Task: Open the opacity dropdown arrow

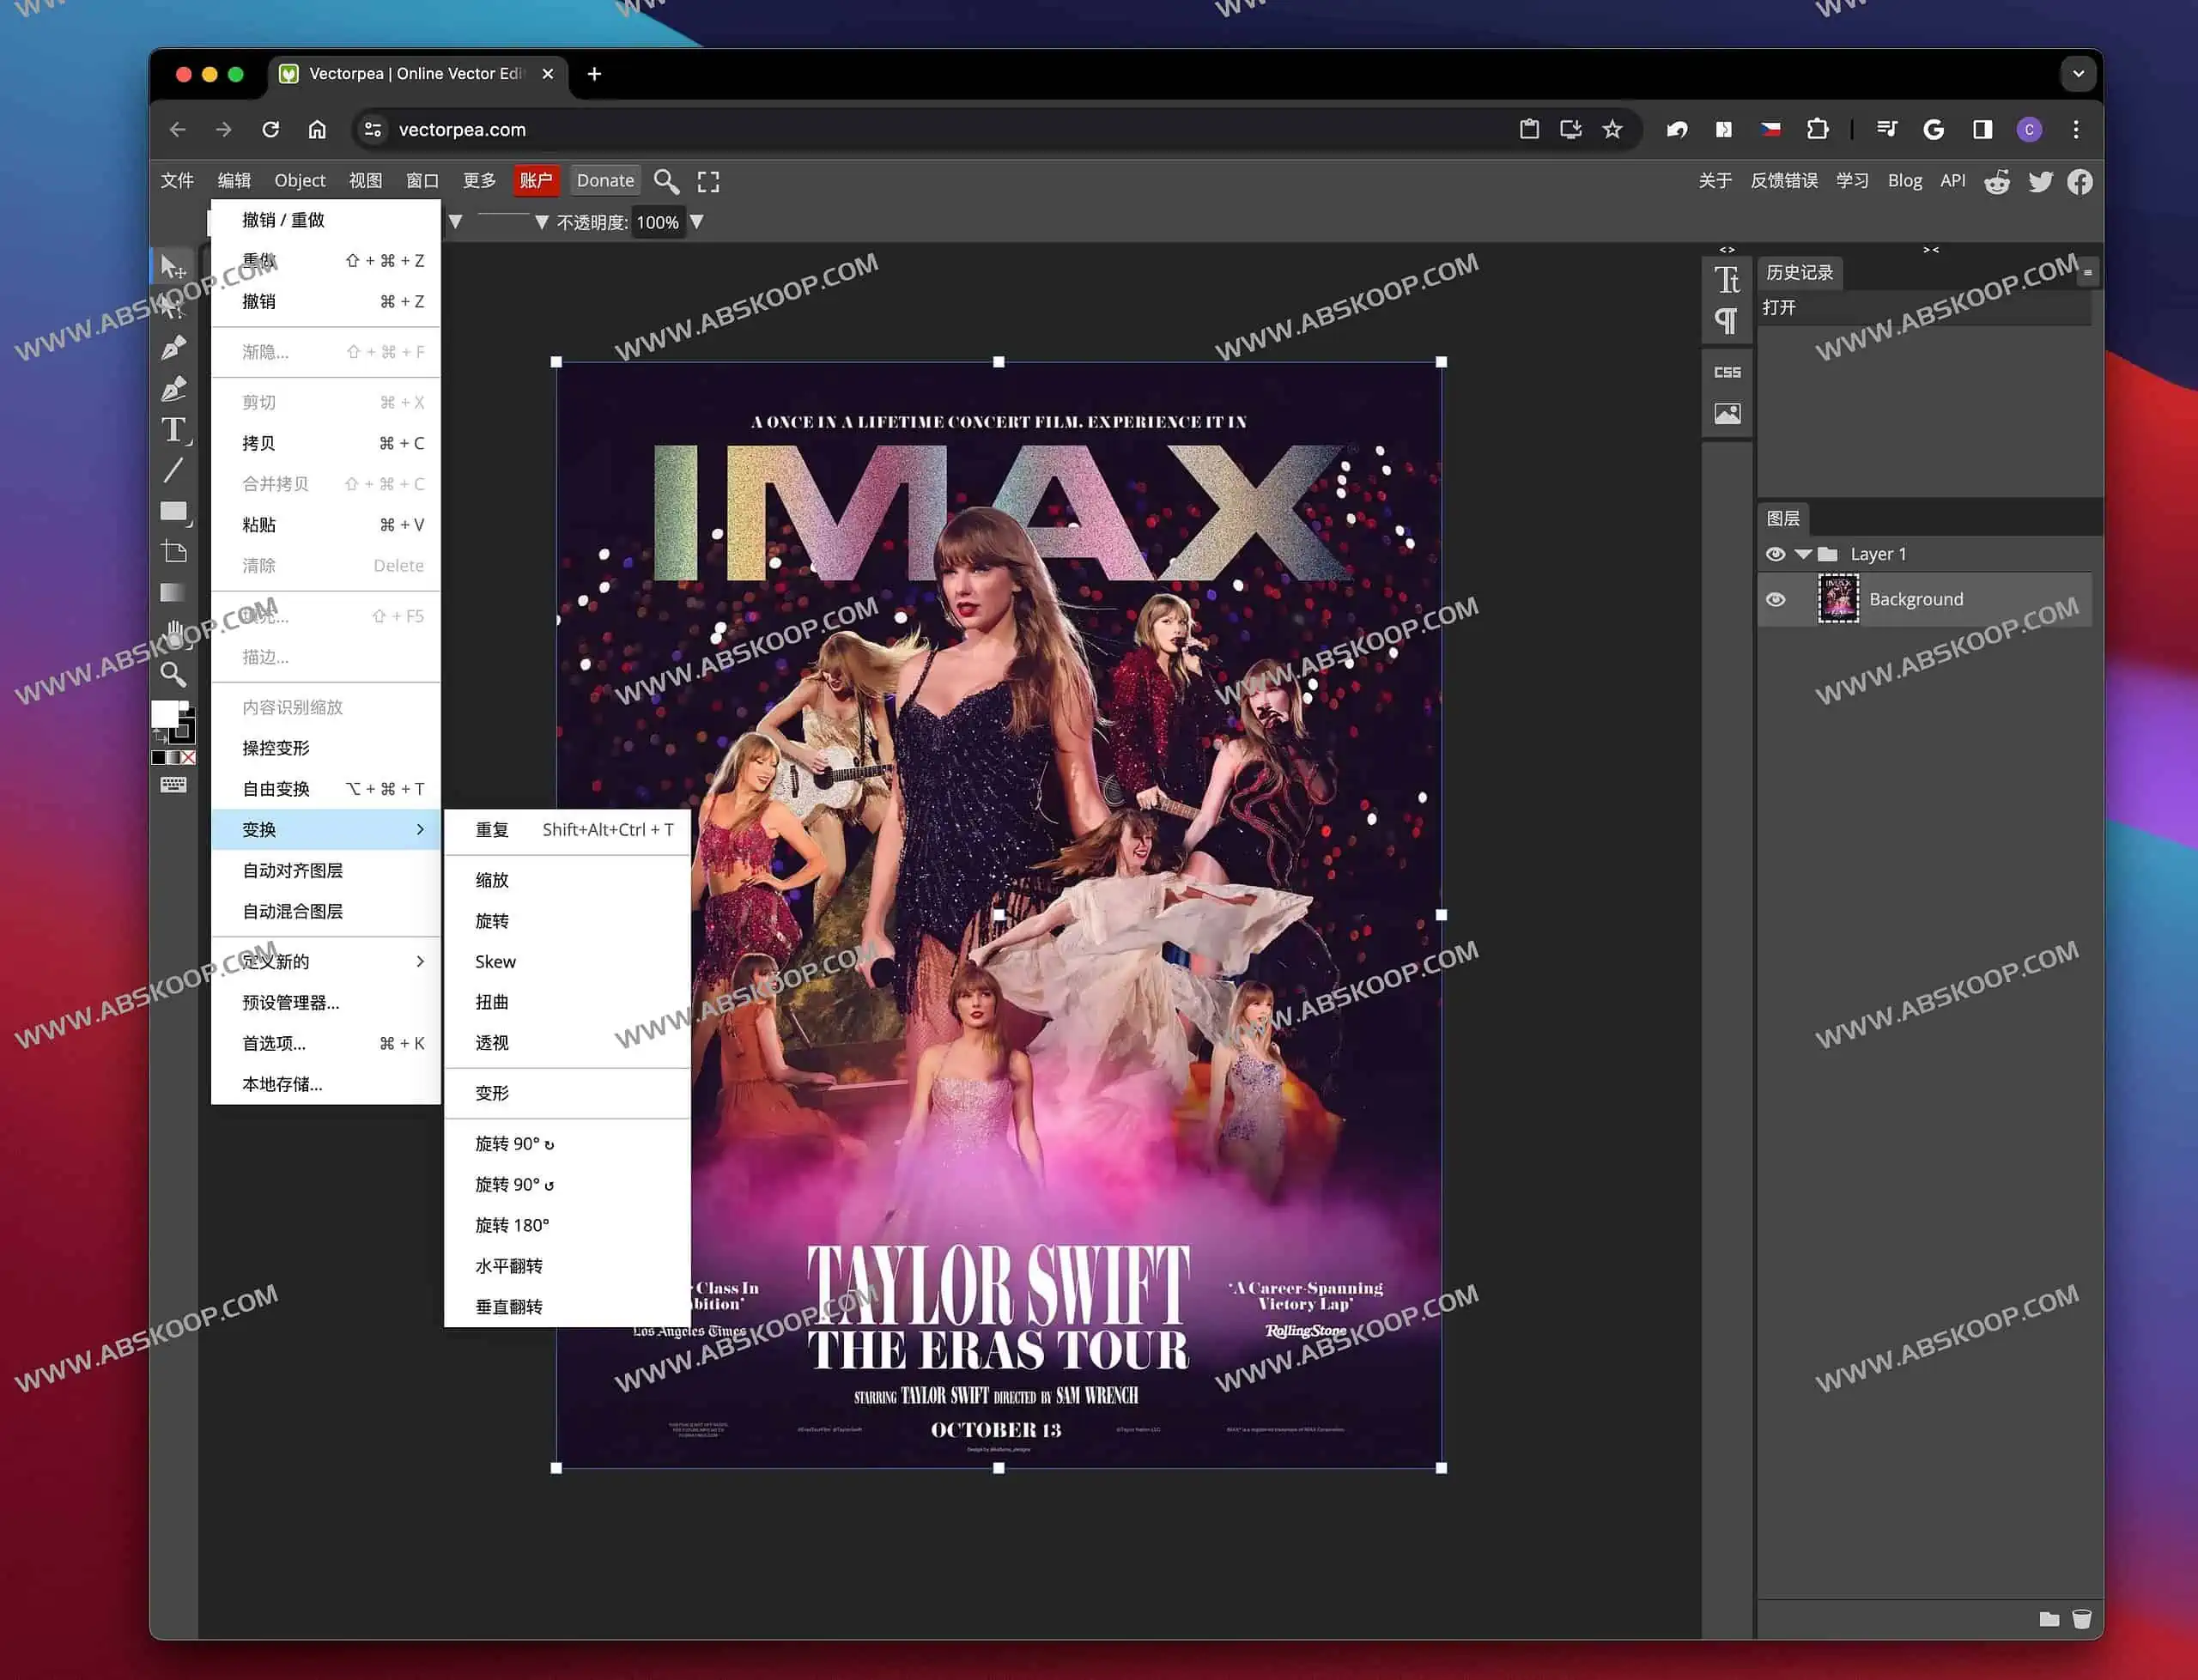Action: point(697,222)
